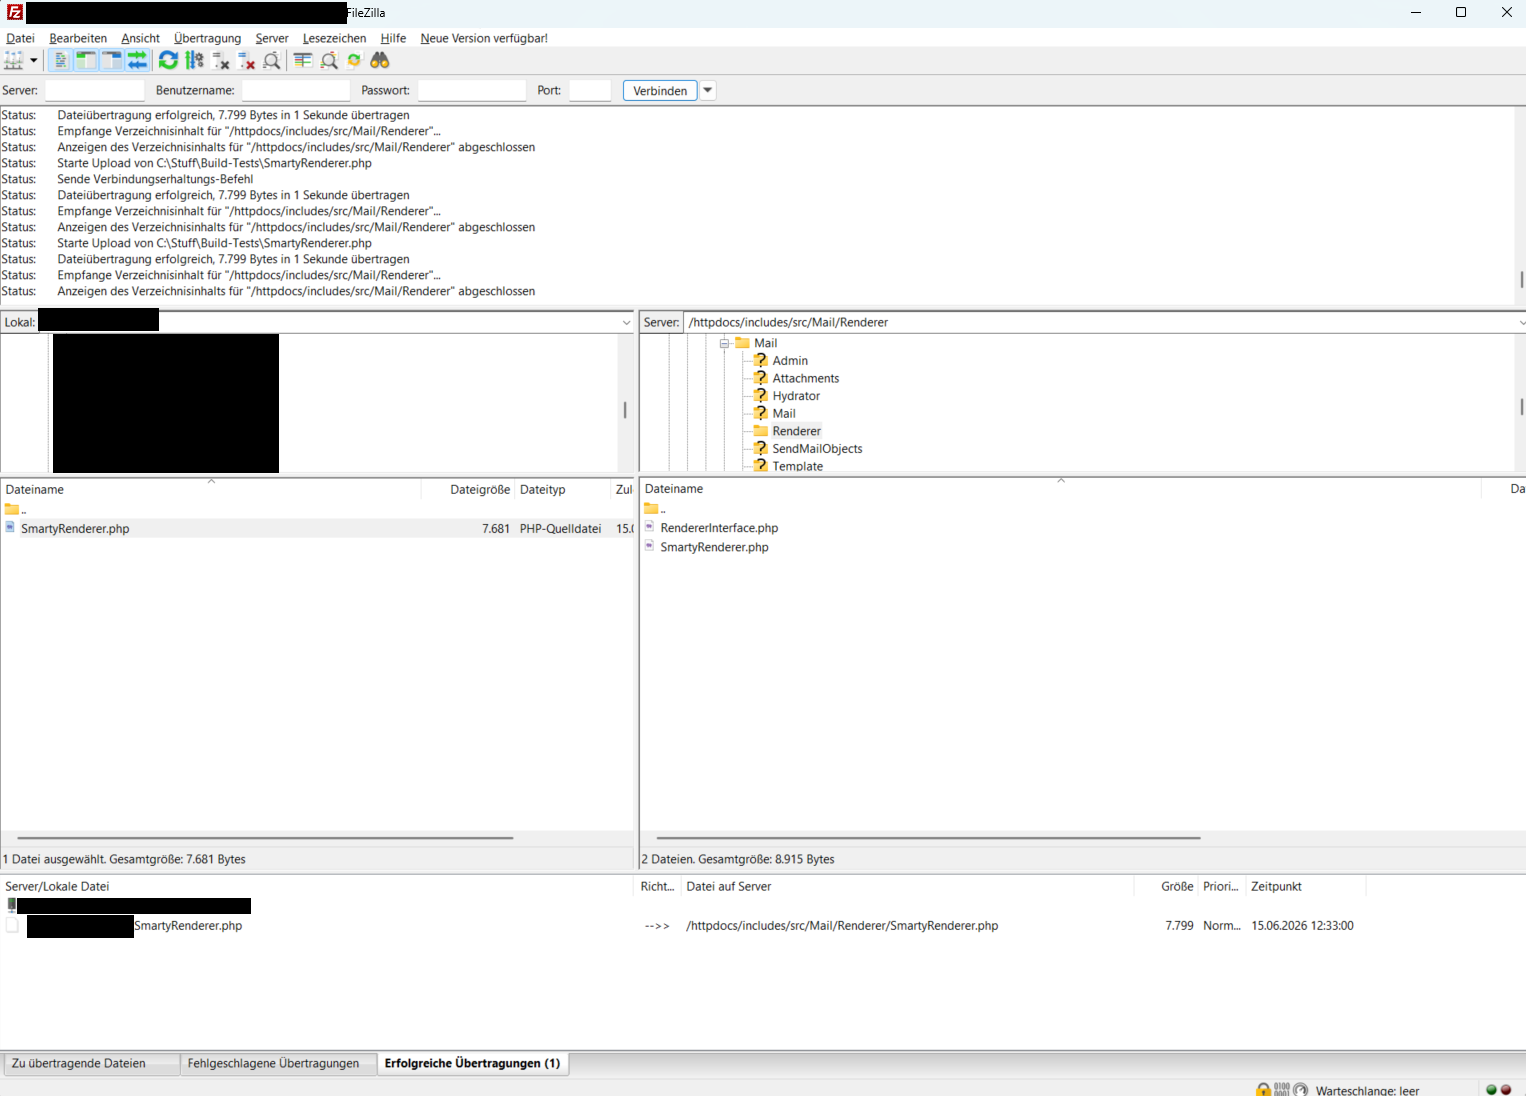
Task: Click the Server quickconnect input field
Action: coord(95,90)
